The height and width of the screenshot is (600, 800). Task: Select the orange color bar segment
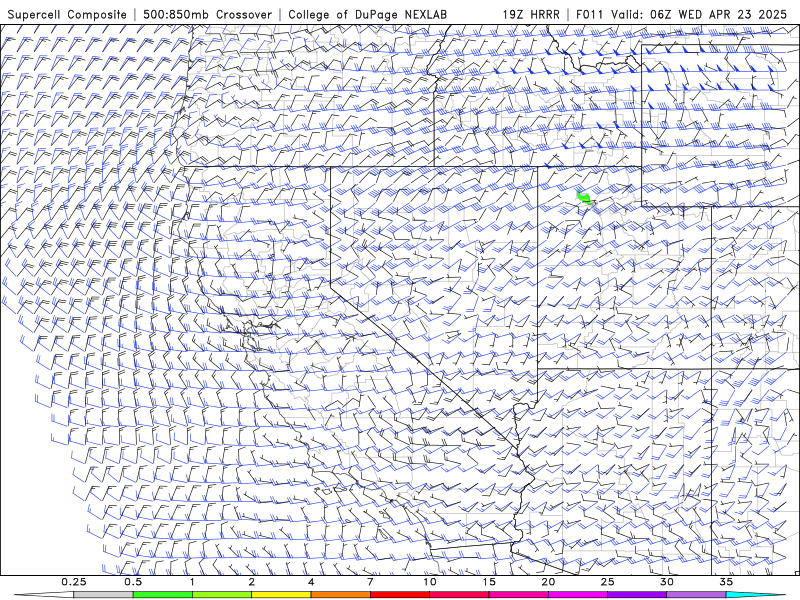pos(340,595)
